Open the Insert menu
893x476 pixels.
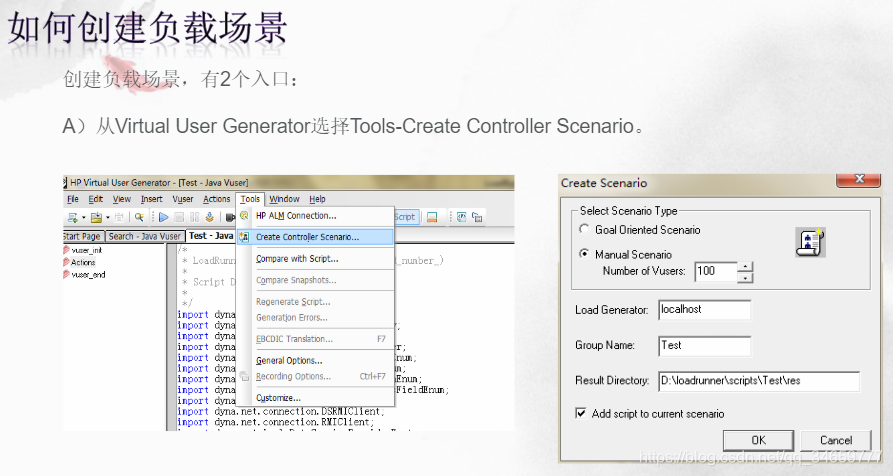click(151, 199)
